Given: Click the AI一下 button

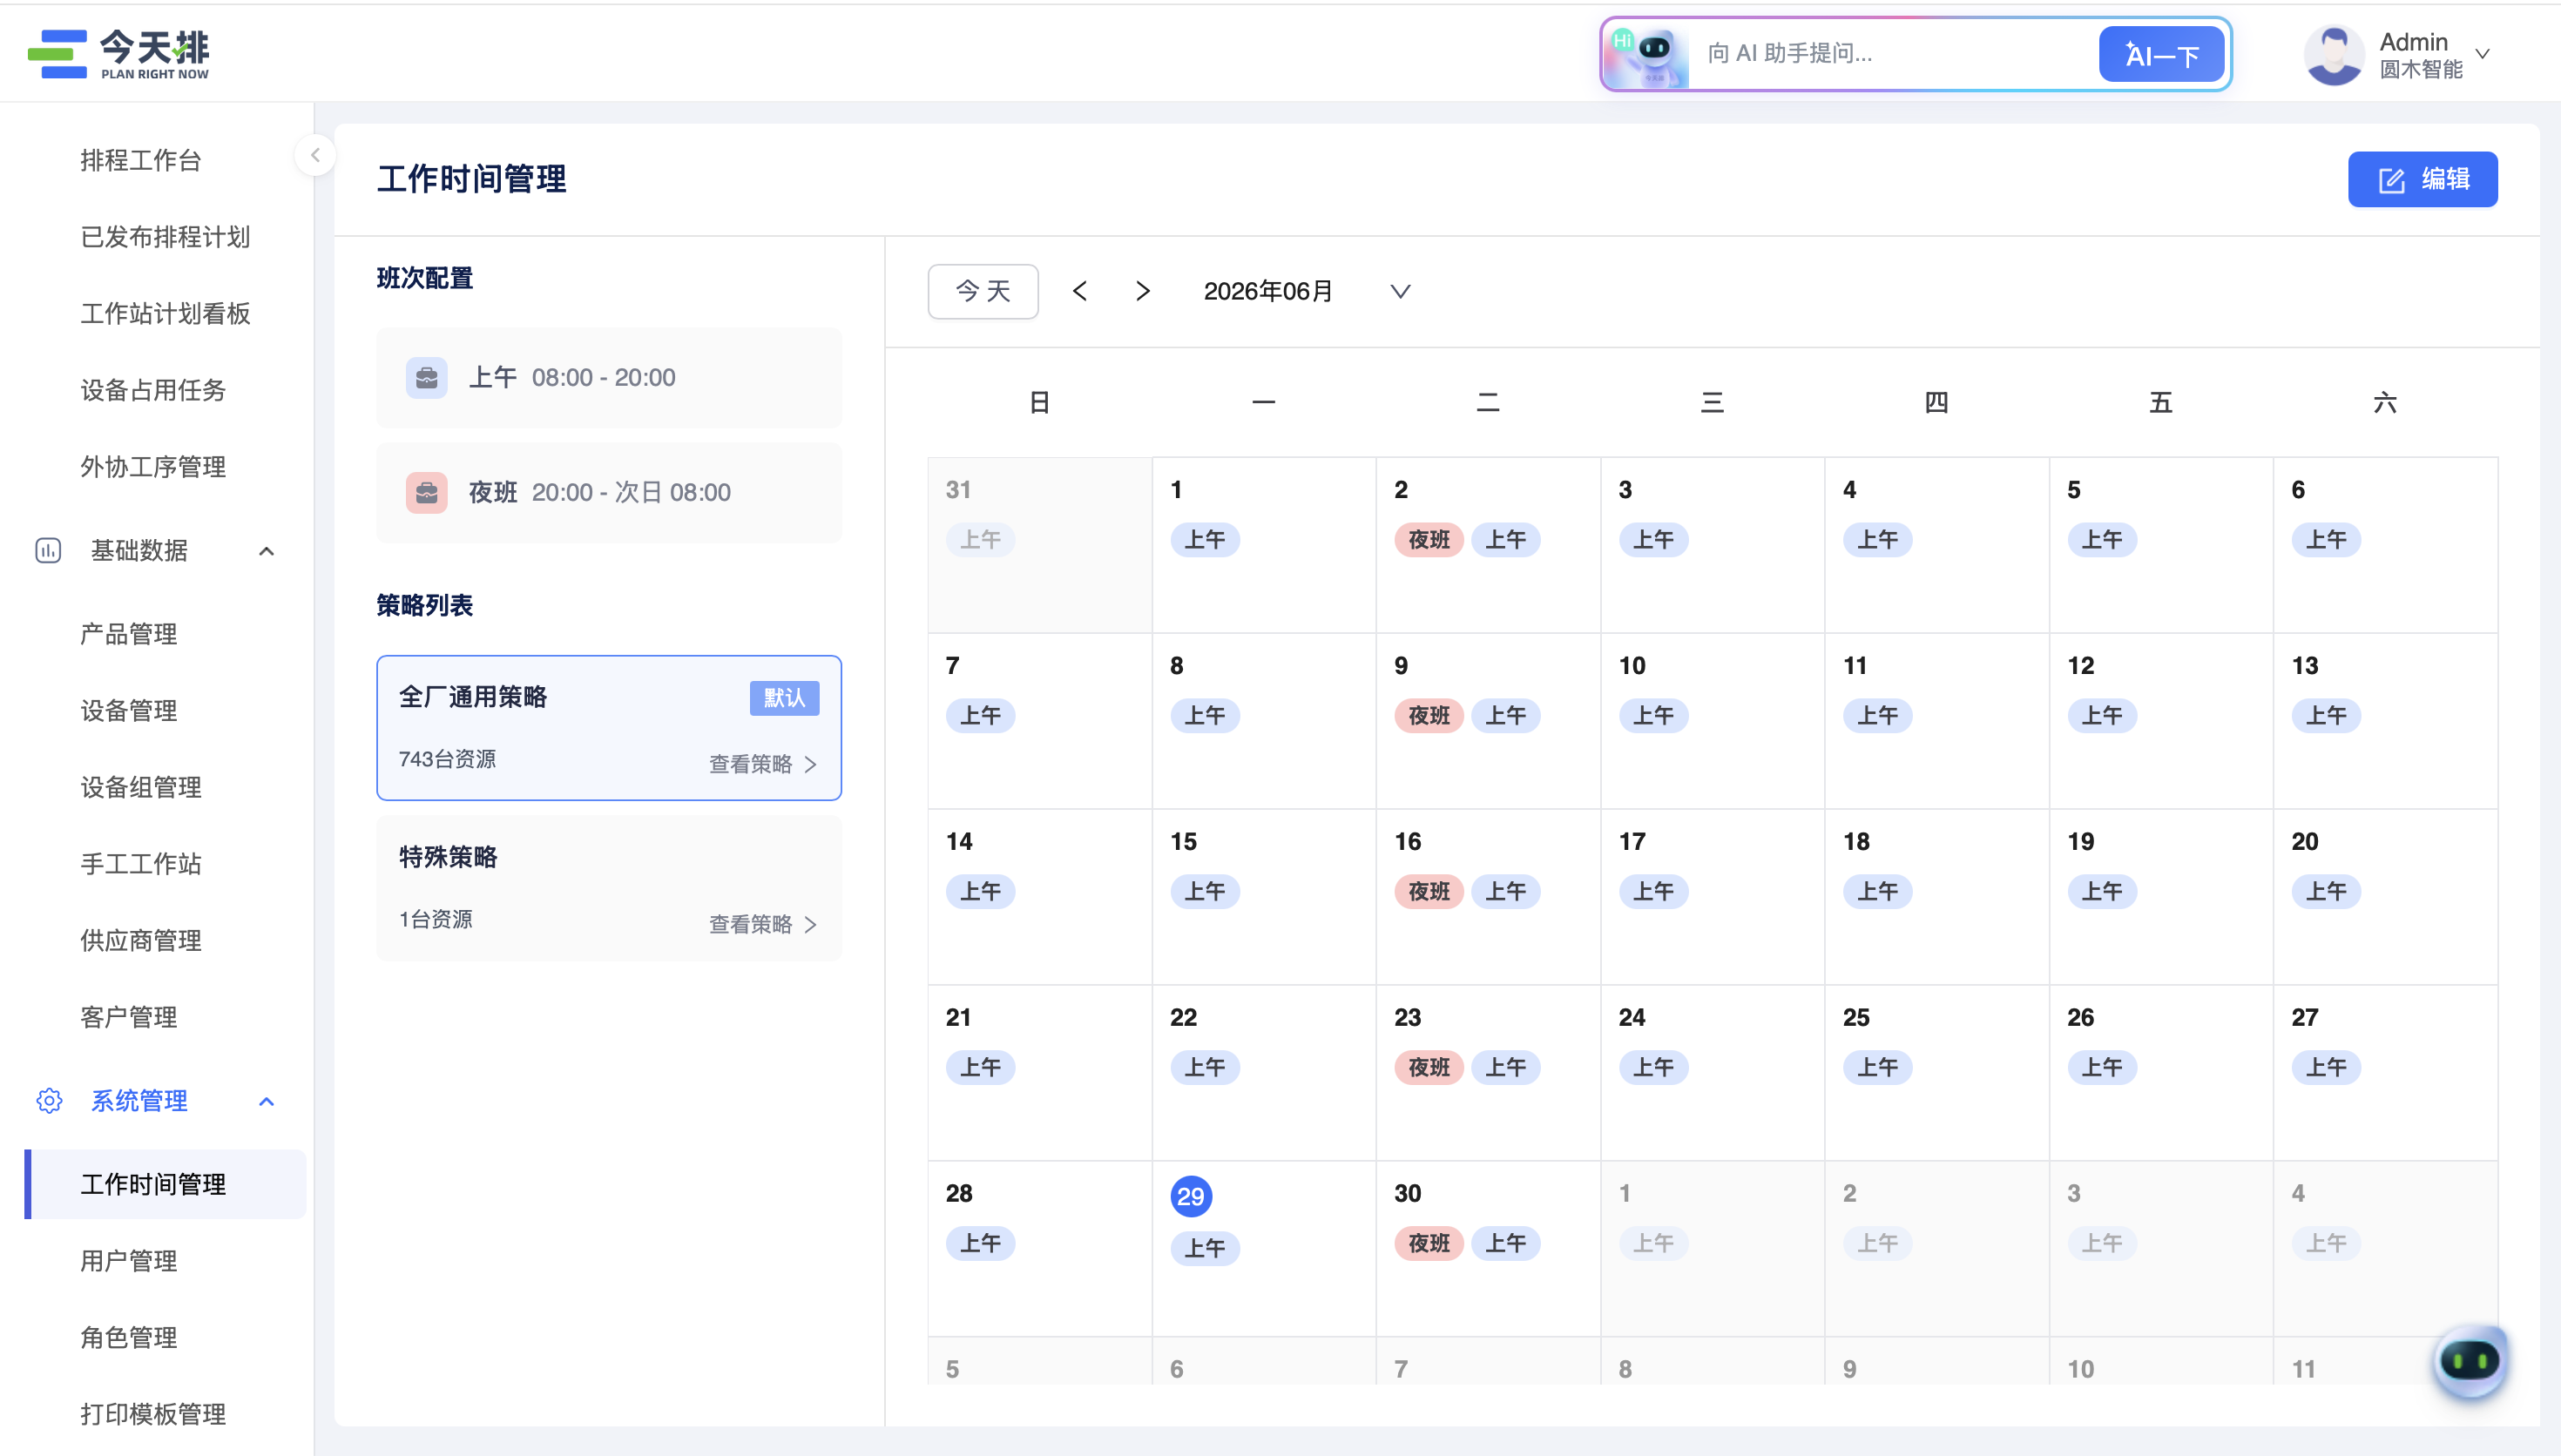Looking at the screenshot, I should (2161, 54).
